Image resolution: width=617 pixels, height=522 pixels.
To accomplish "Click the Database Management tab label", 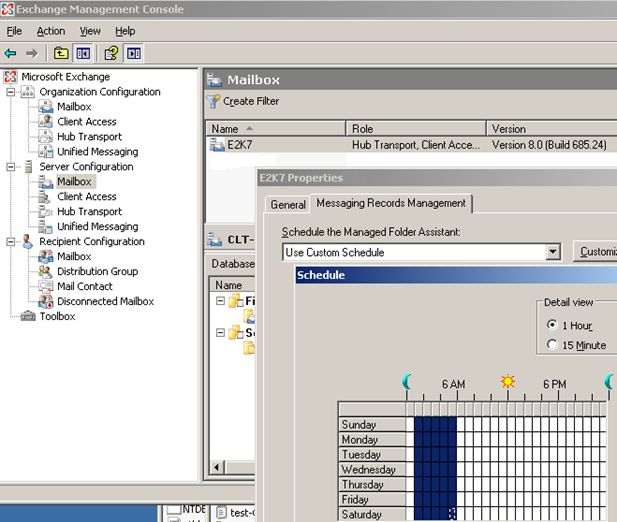I will (x=233, y=264).
